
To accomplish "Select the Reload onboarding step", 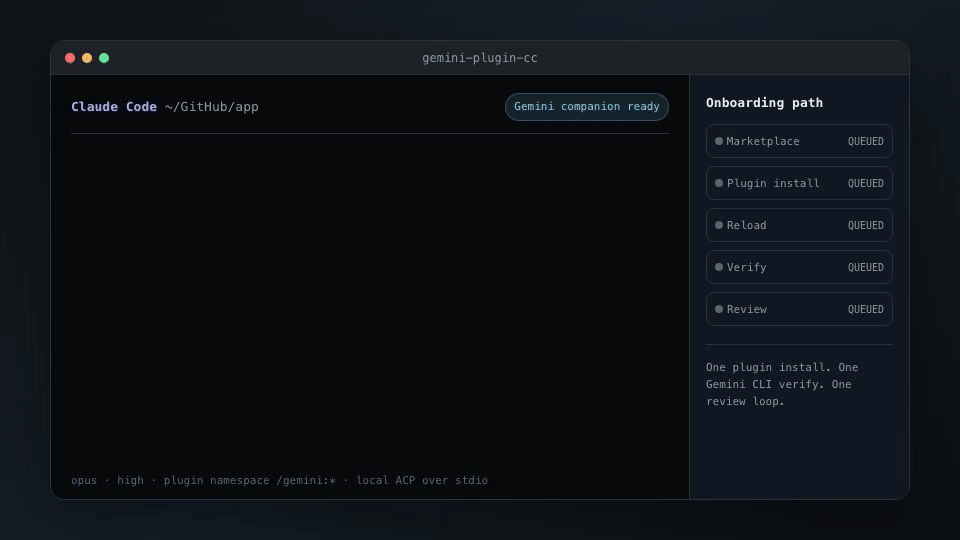I will point(799,225).
